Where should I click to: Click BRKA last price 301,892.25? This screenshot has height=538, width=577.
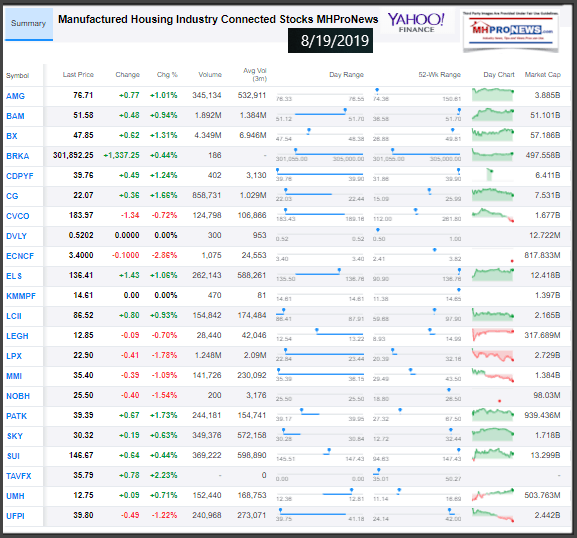(x=73, y=155)
